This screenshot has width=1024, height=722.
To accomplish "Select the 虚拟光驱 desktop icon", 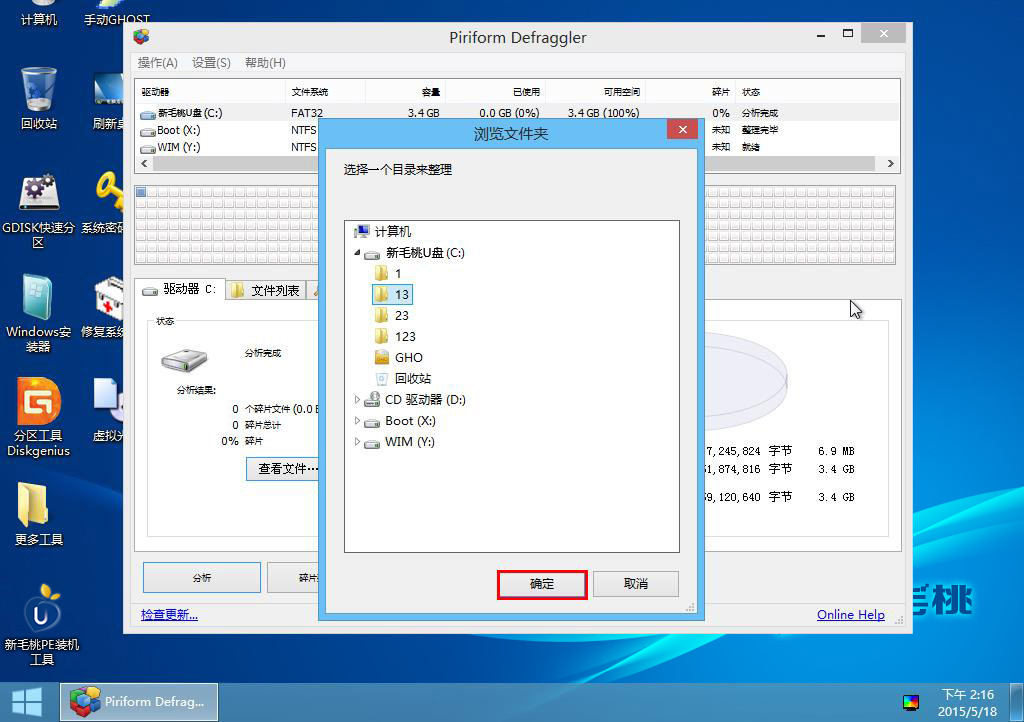I will pos(107,410).
